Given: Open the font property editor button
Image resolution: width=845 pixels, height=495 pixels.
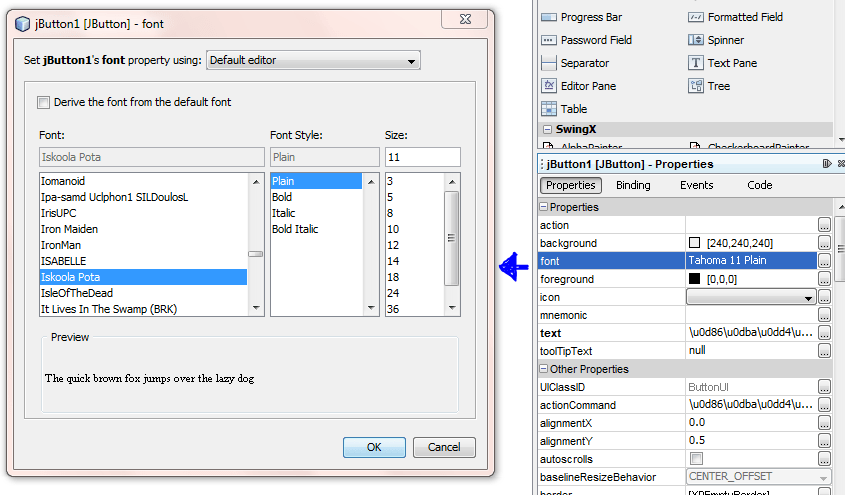Looking at the screenshot, I should (824, 261).
